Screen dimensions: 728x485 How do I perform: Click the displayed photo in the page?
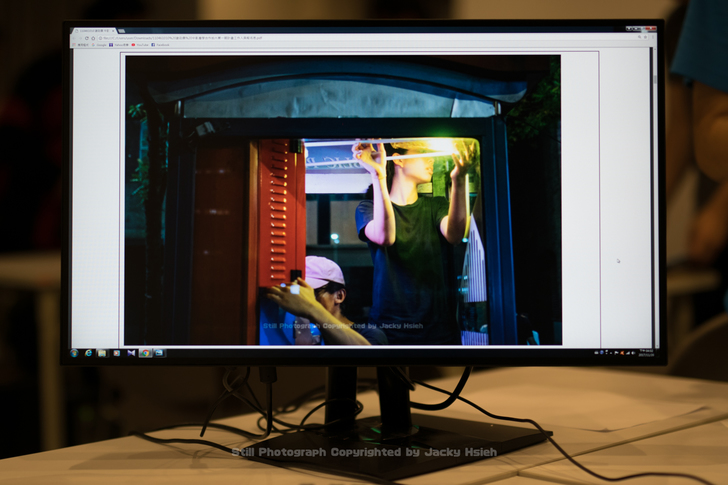[x=342, y=200]
